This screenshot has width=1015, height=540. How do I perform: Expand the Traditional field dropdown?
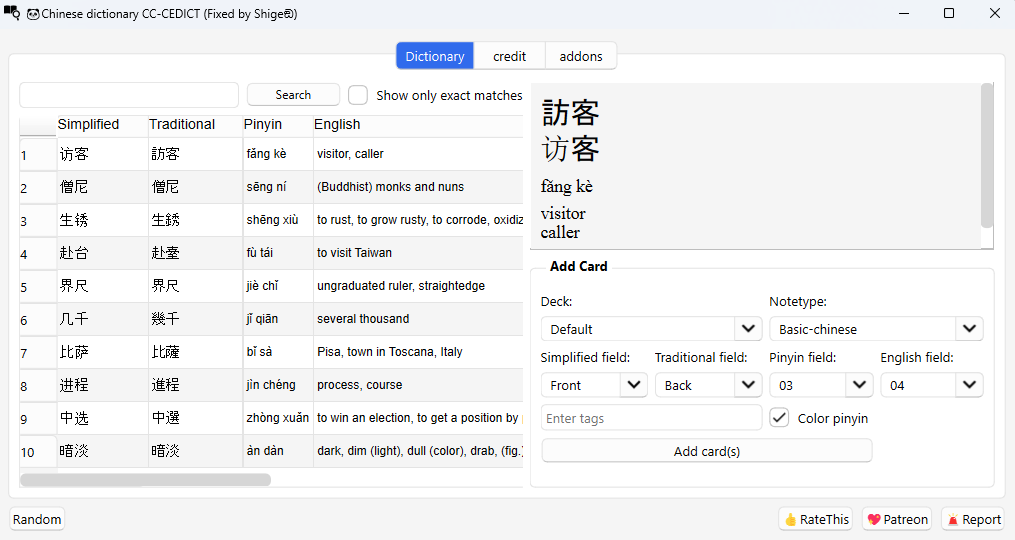click(707, 385)
